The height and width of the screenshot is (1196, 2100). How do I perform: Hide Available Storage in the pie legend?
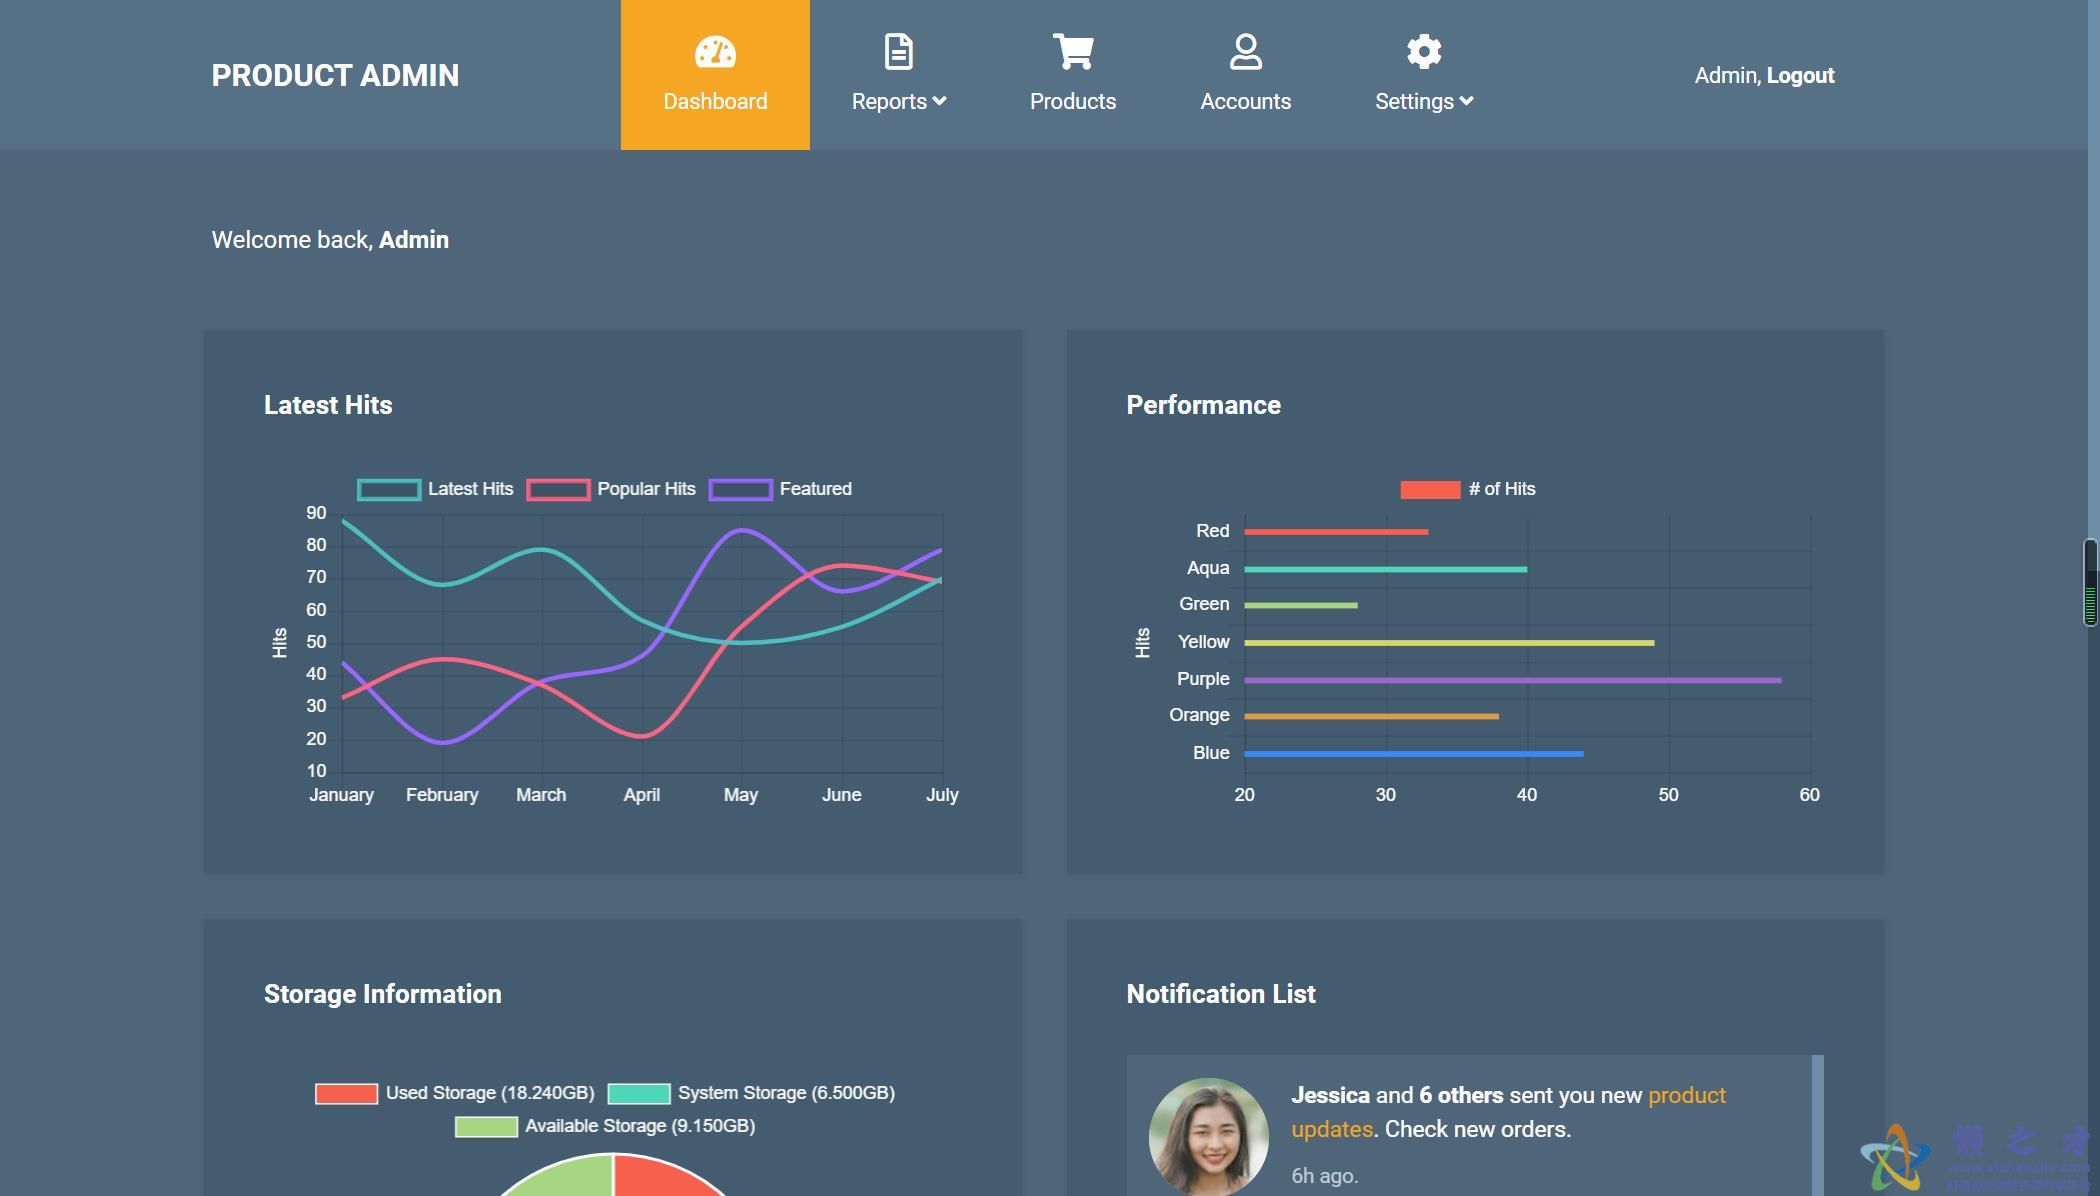[605, 1126]
